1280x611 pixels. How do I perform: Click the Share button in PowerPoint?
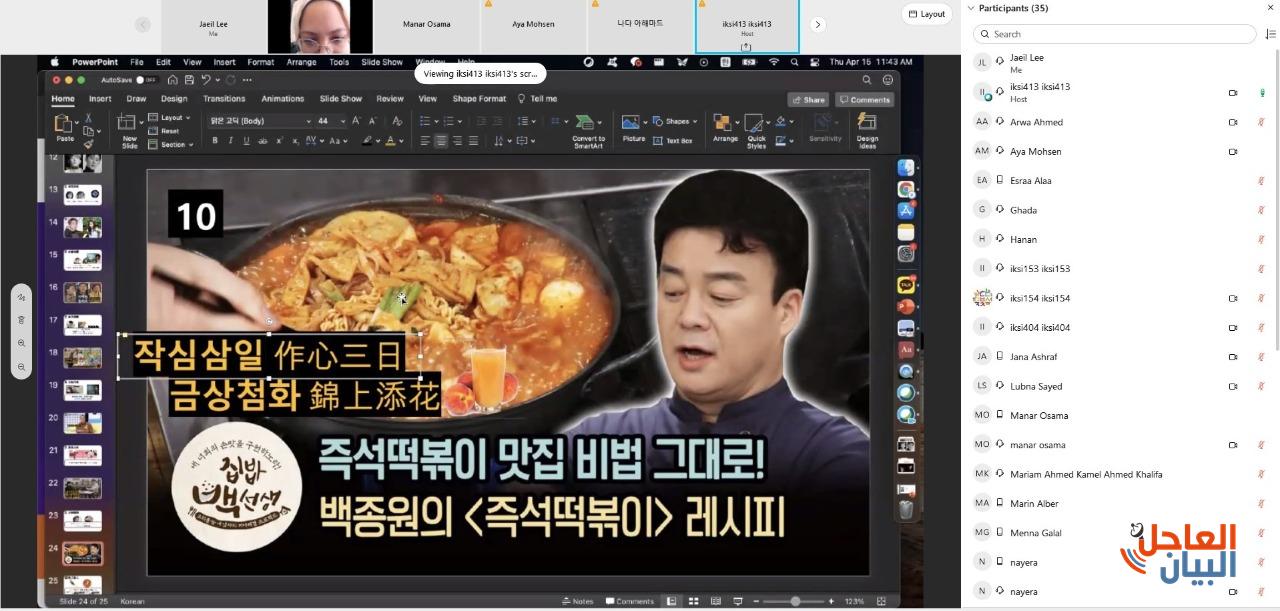click(x=808, y=100)
